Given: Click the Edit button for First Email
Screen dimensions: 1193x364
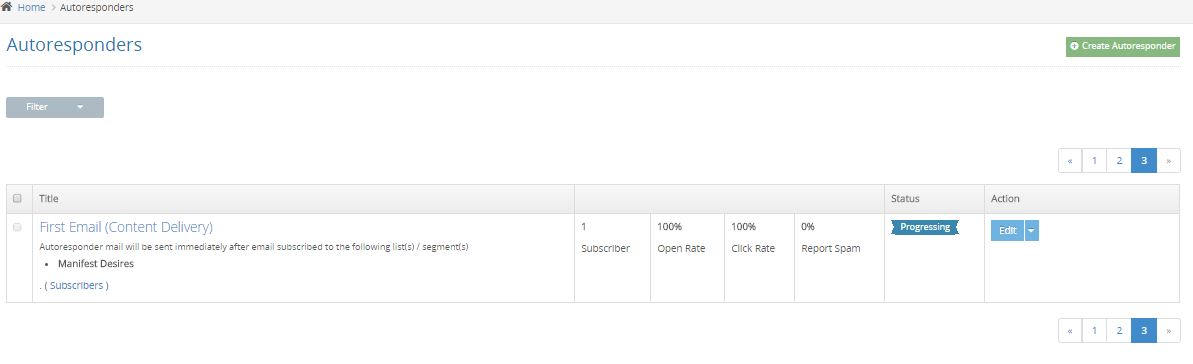Looking at the screenshot, I should click(x=1007, y=231).
